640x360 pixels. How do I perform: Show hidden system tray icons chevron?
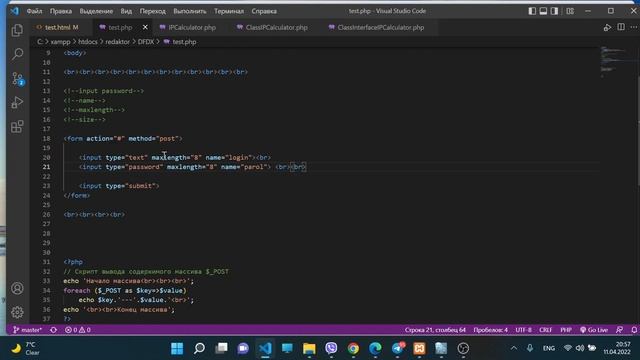point(514,348)
